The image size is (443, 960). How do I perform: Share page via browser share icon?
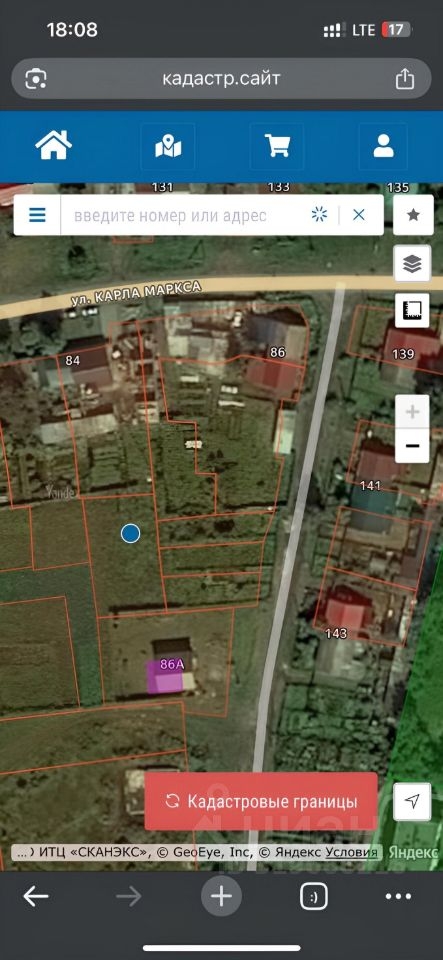coord(404,79)
